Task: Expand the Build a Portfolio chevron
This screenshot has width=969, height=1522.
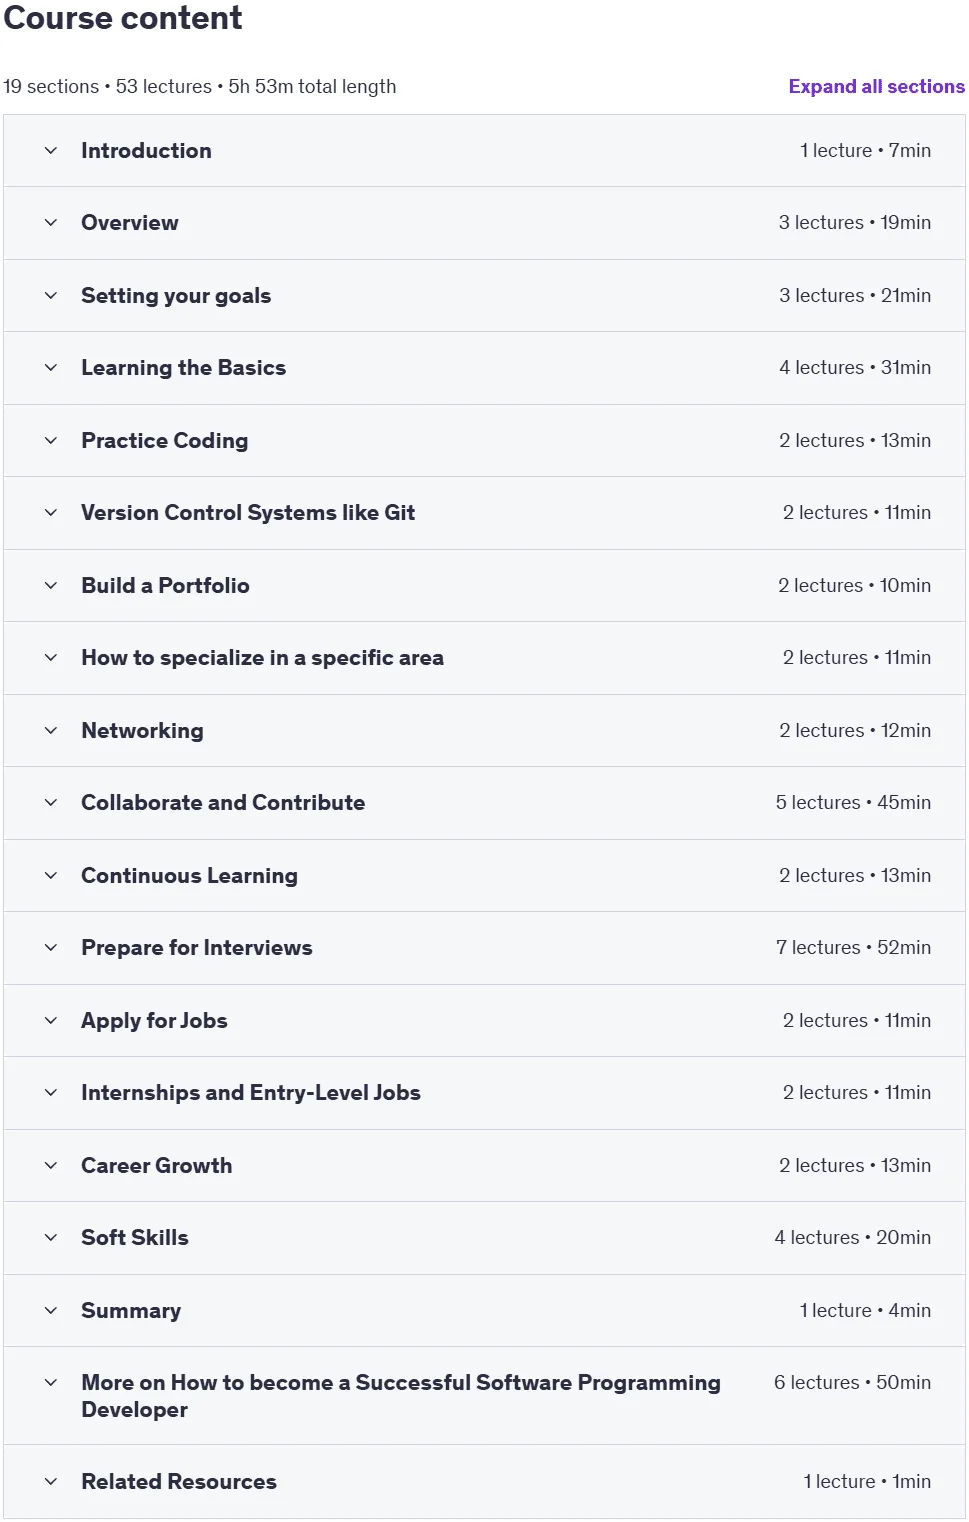Action: point(51,586)
